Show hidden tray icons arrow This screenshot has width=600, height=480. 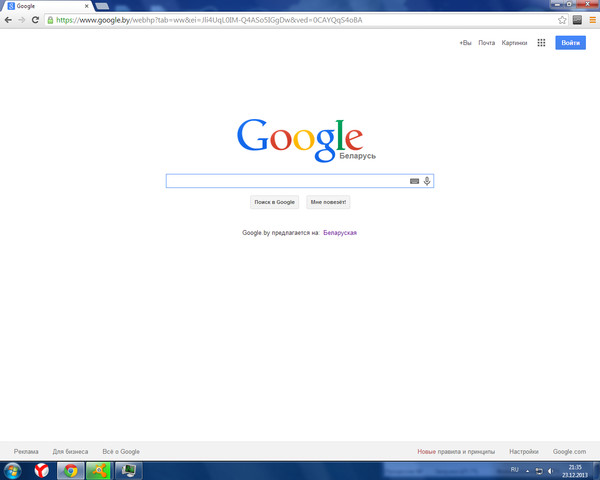(527, 471)
